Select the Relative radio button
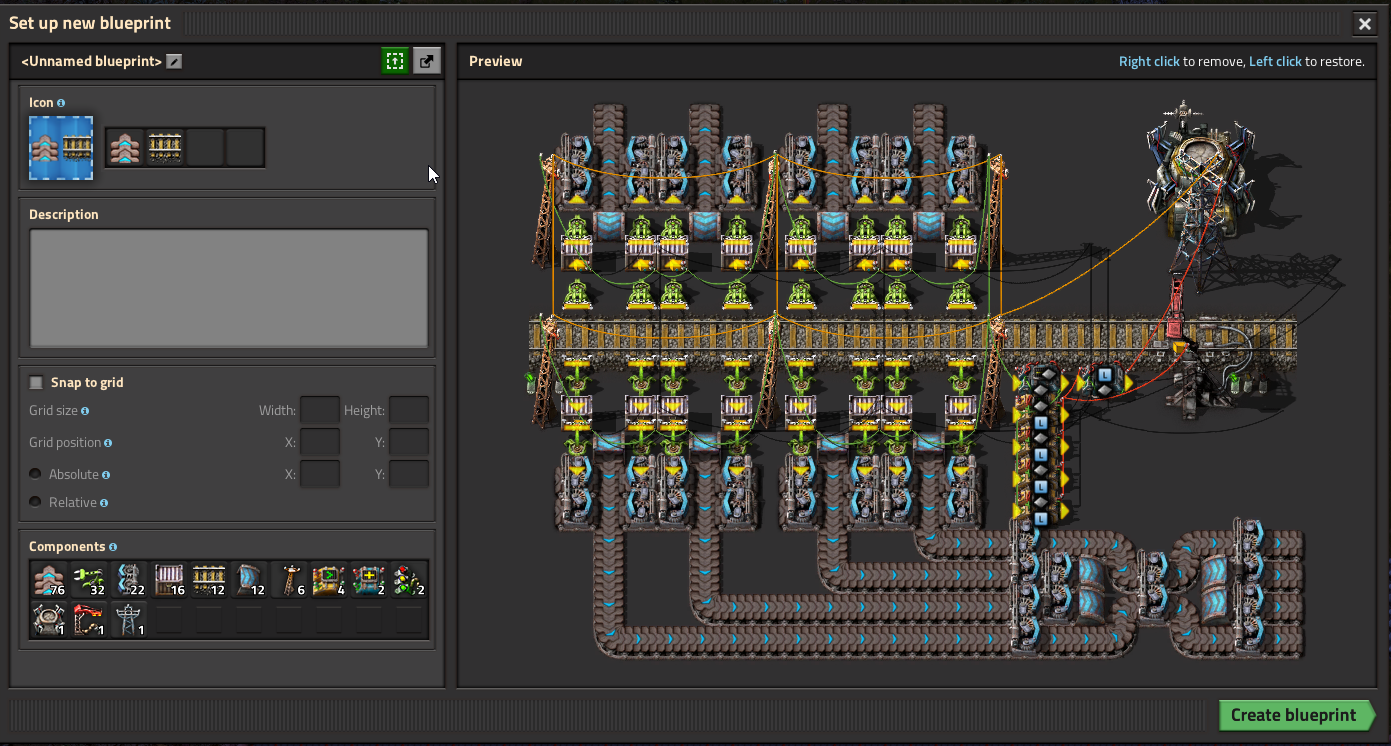 click(x=36, y=502)
